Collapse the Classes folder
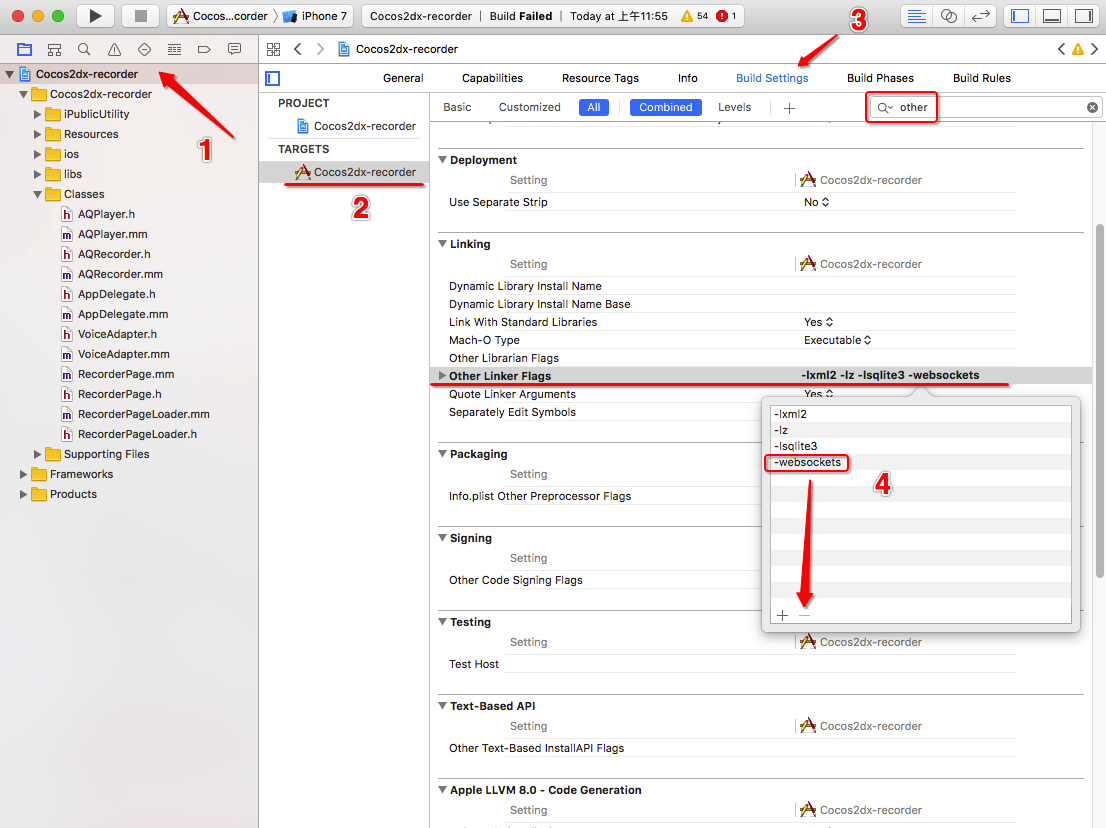1106x828 pixels. point(37,194)
